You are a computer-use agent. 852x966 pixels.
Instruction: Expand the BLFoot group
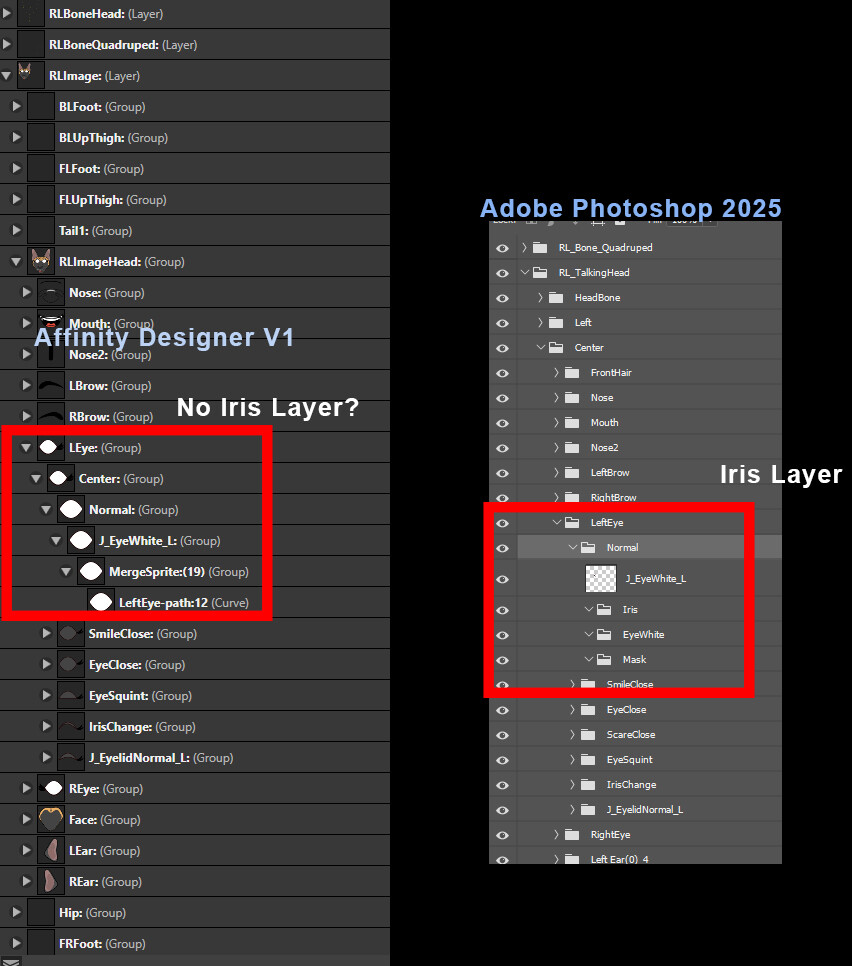coord(17,107)
